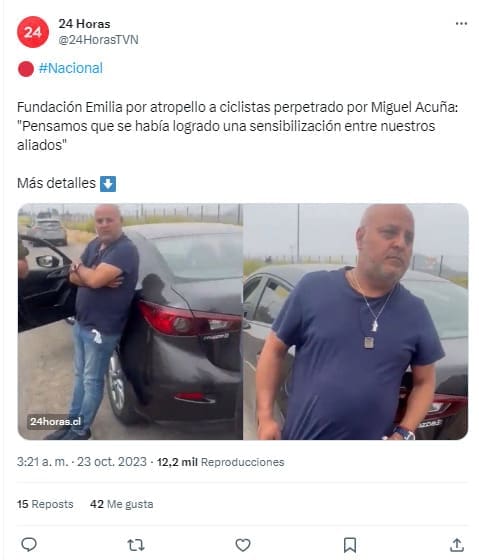
Task: Click the reply speech bubble icon
Action: tap(29, 545)
